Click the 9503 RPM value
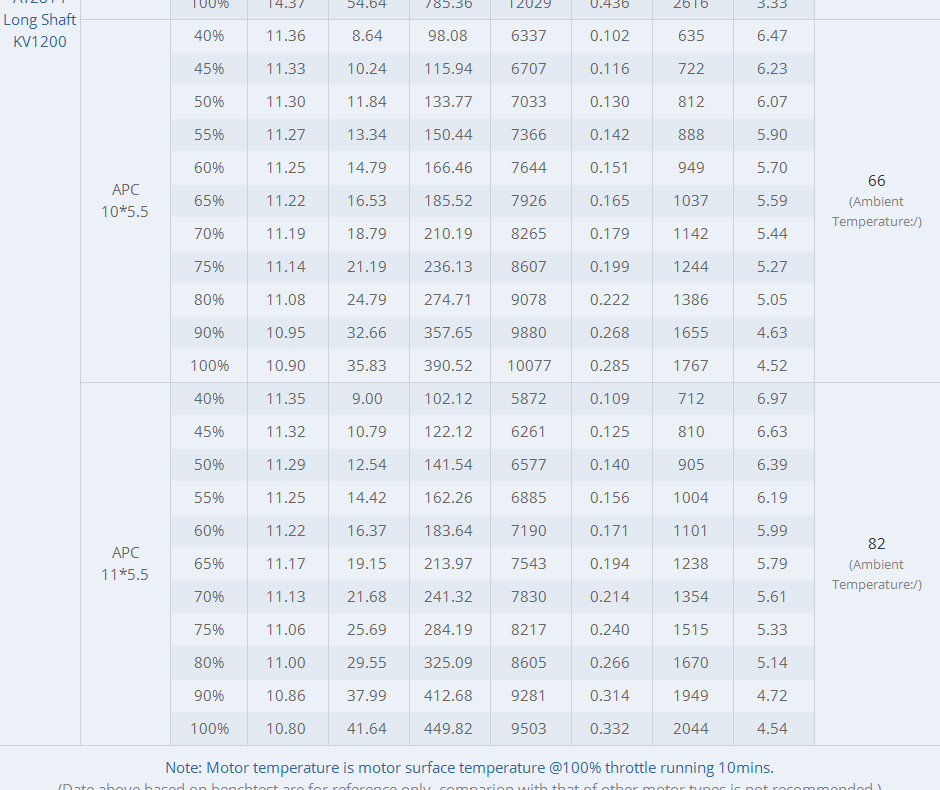940x790 pixels. [x=529, y=729]
